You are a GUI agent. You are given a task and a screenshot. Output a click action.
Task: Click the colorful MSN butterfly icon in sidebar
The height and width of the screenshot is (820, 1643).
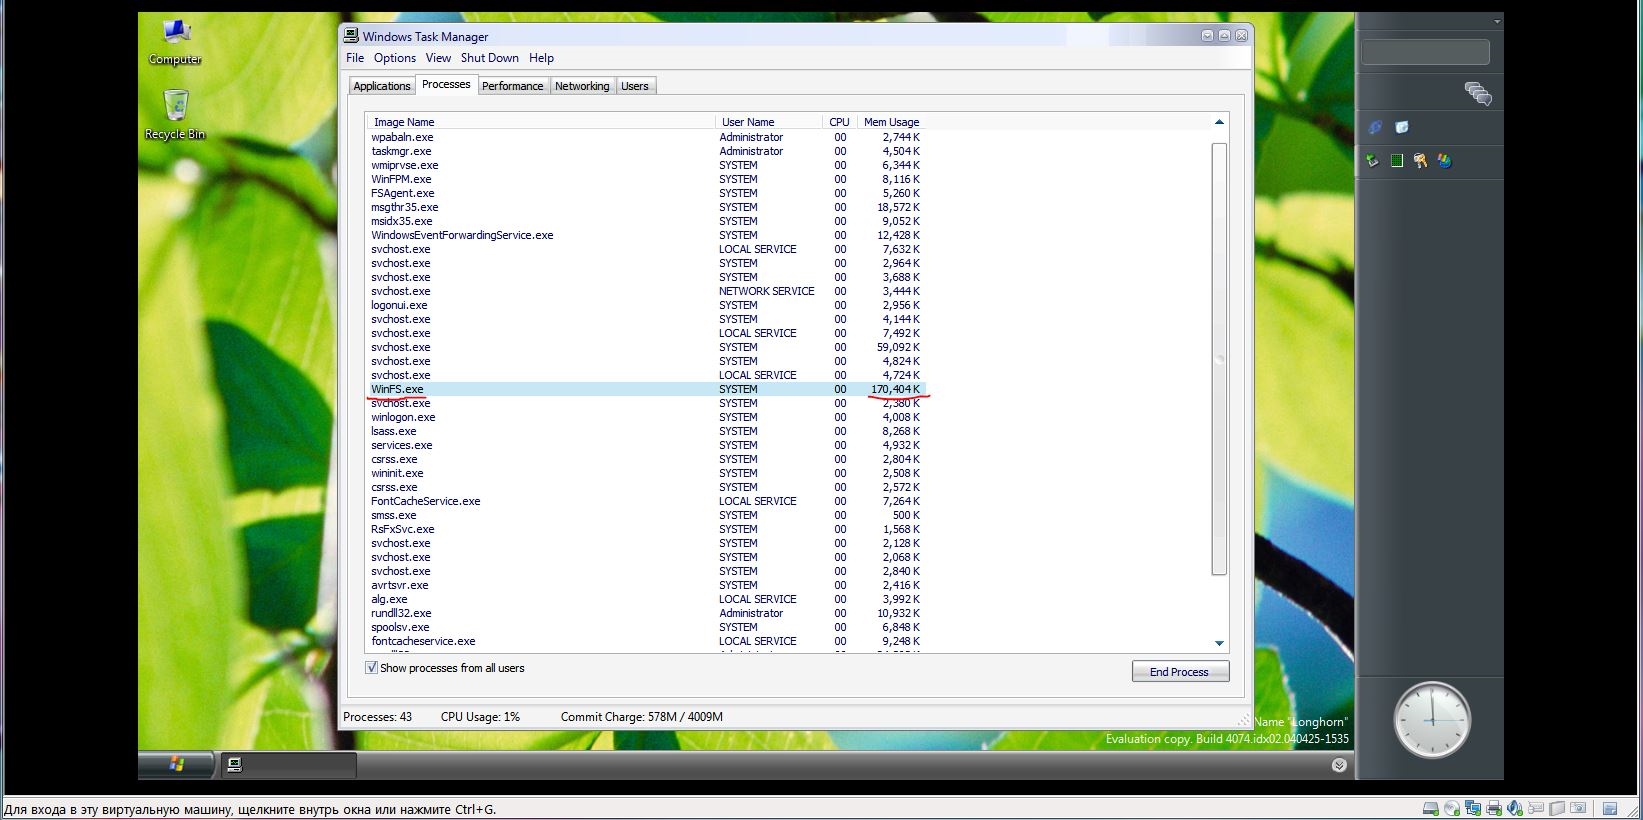coord(1444,160)
